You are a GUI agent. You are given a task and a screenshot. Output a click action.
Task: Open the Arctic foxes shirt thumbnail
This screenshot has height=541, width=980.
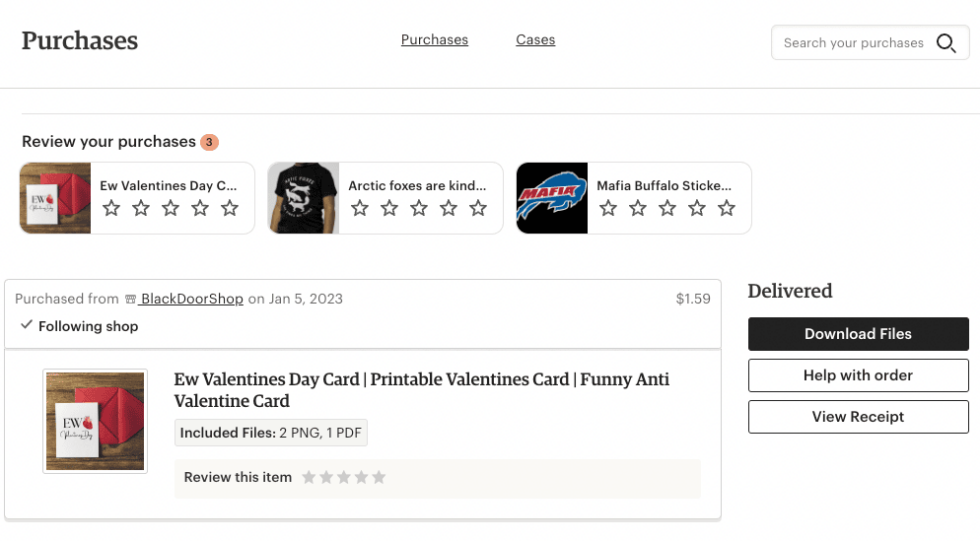tap(303, 198)
